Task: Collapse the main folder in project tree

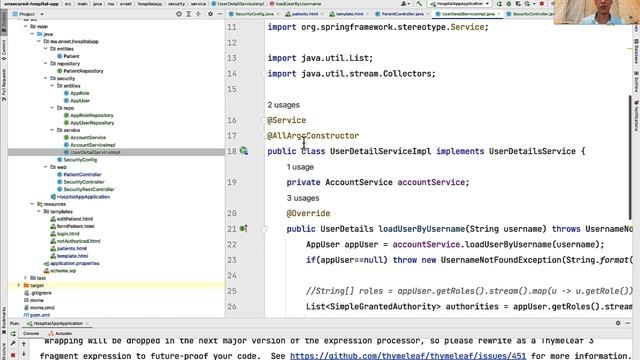Action: tap(26, 27)
